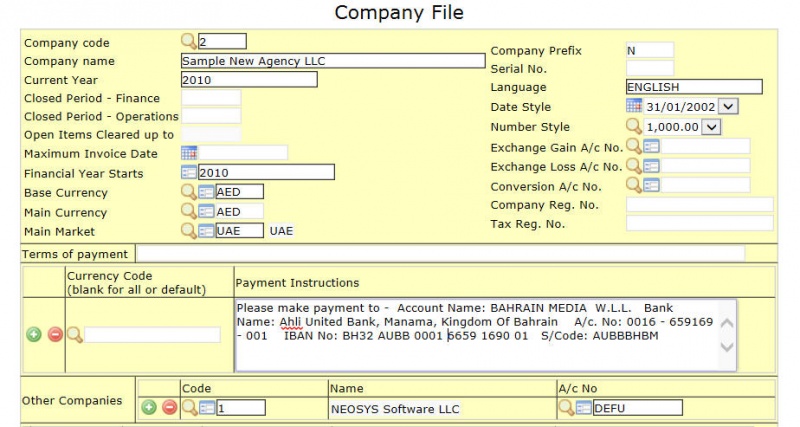Open the Other Companies Code list icon
The height and width of the screenshot is (427, 800).
207,408
